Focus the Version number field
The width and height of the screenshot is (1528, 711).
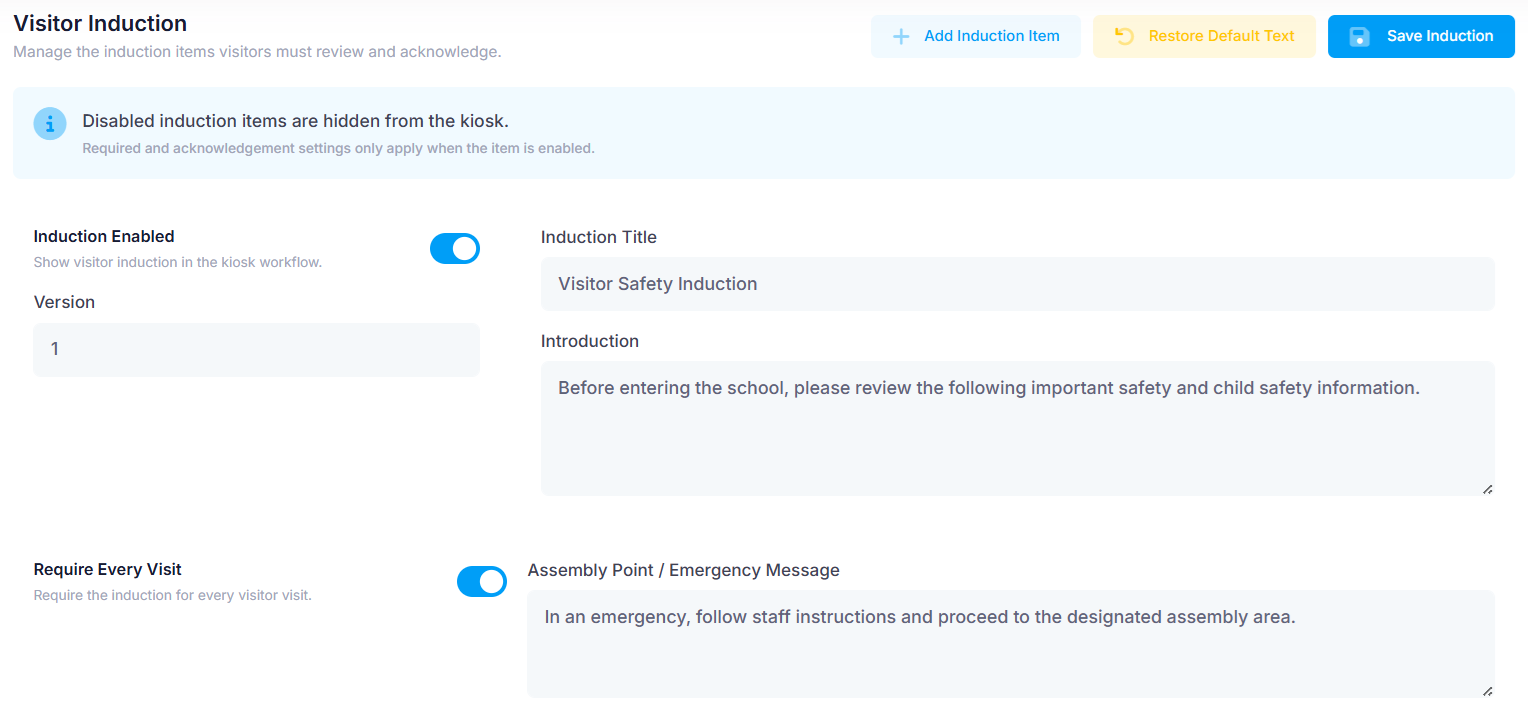click(256, 350)
